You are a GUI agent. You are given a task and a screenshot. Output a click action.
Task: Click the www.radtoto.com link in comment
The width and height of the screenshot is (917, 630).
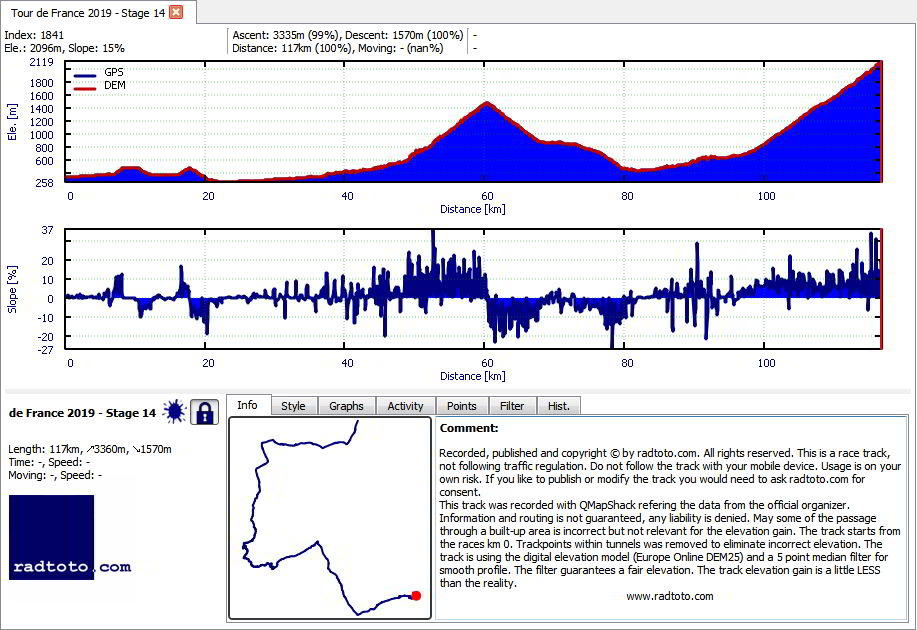pos(670,596)
